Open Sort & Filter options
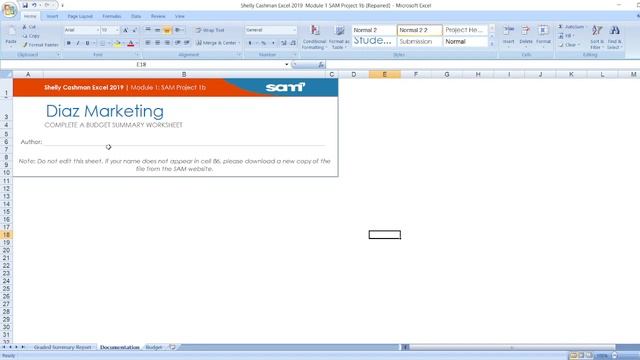 click(597, 37)
